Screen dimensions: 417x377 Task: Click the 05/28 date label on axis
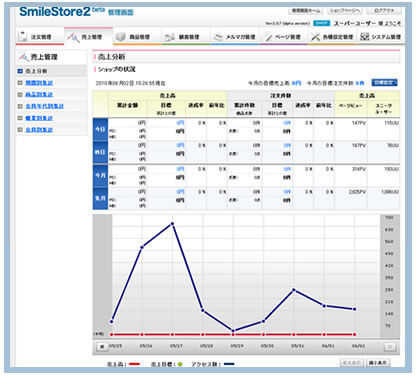[207, 346]
